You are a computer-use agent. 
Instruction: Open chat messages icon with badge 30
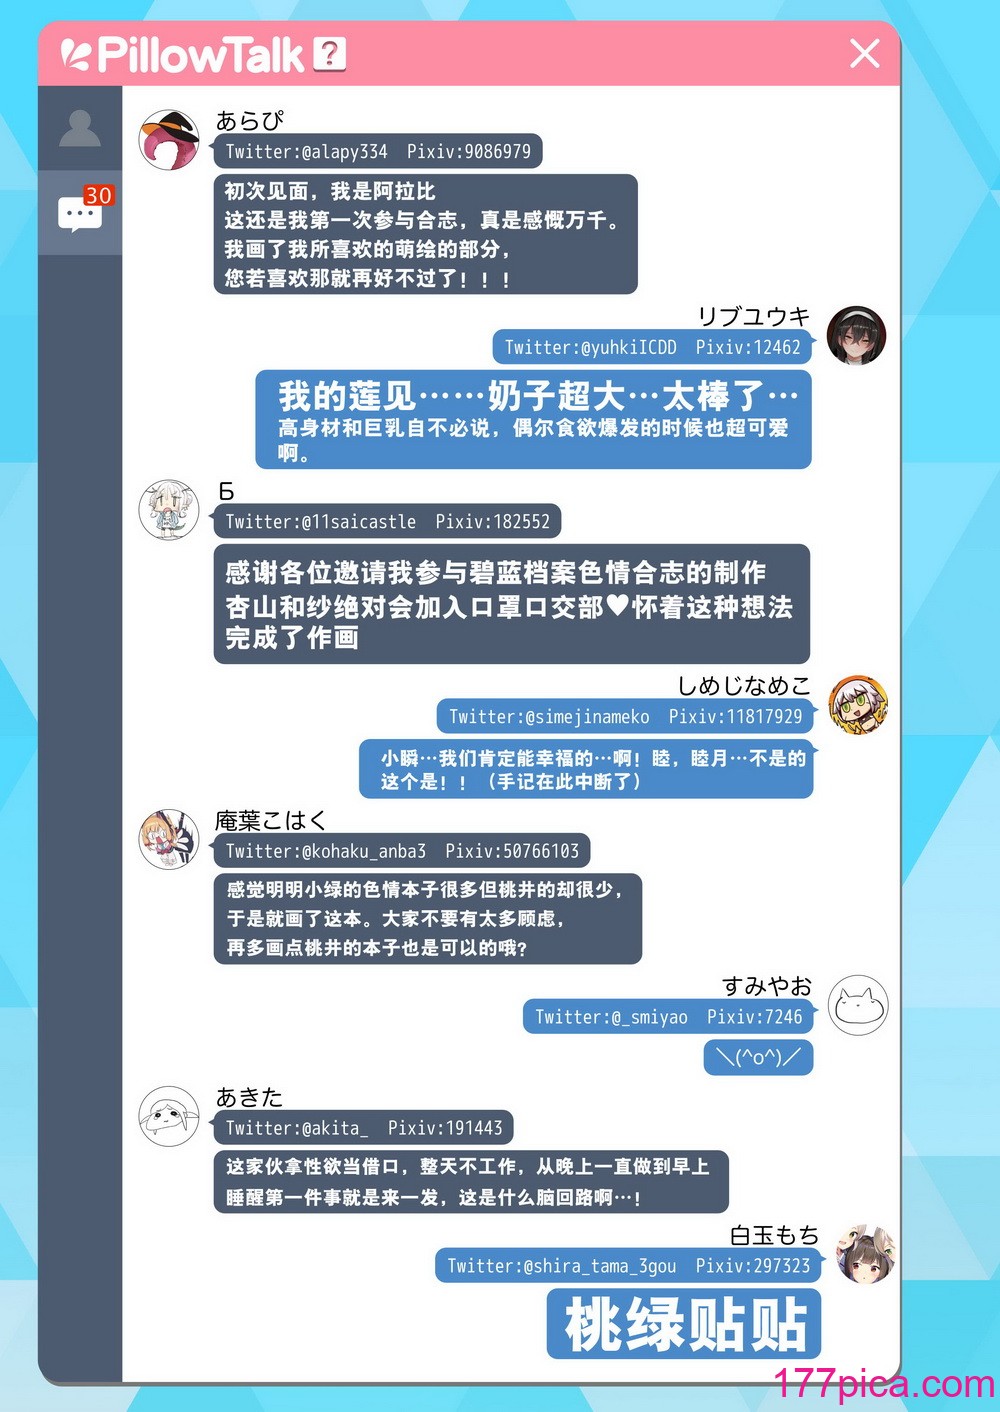click(x=81, y=212)
